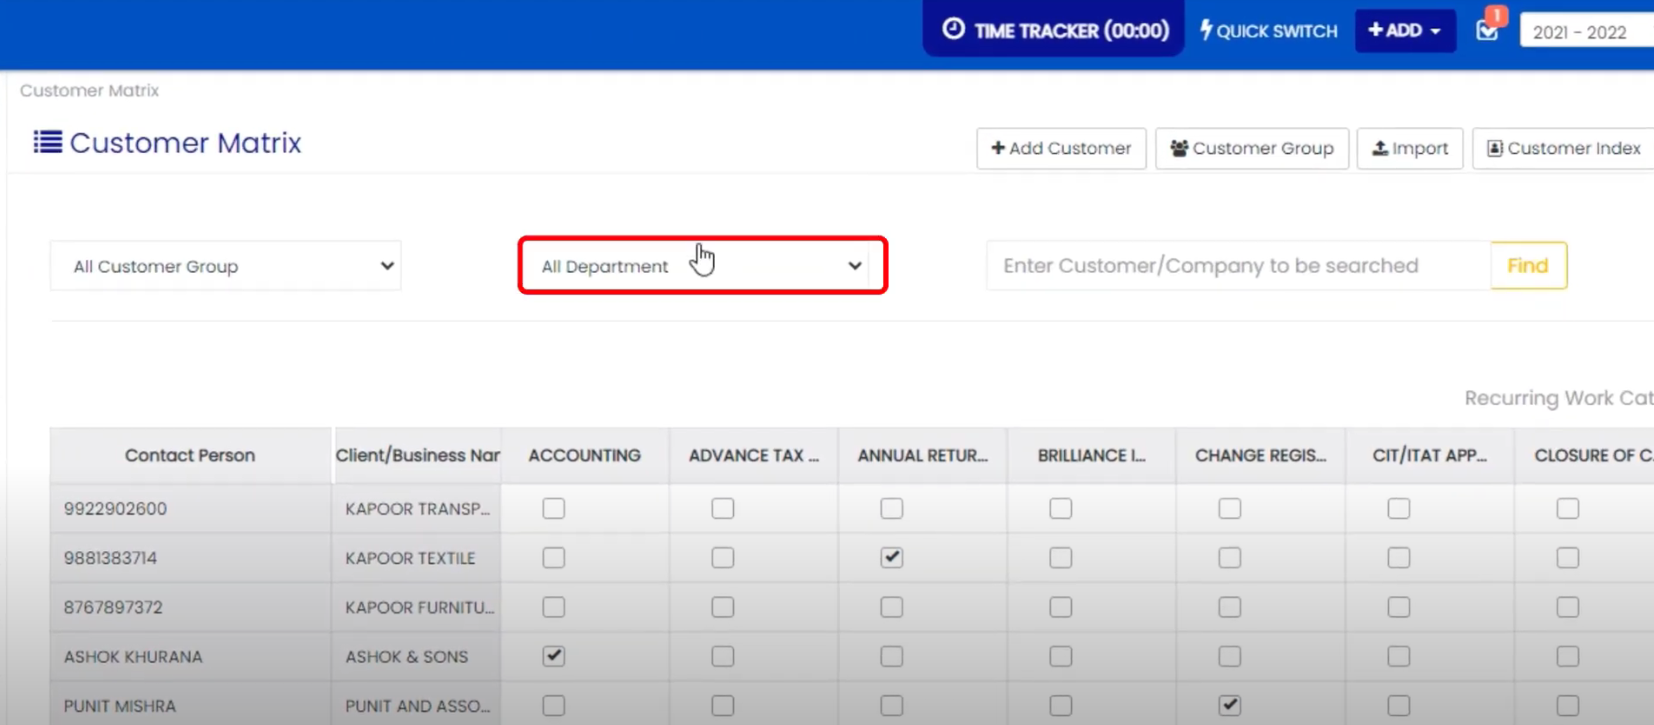
Task: Click client name KAPOOR TEXTILE
Action: (410, 558)
